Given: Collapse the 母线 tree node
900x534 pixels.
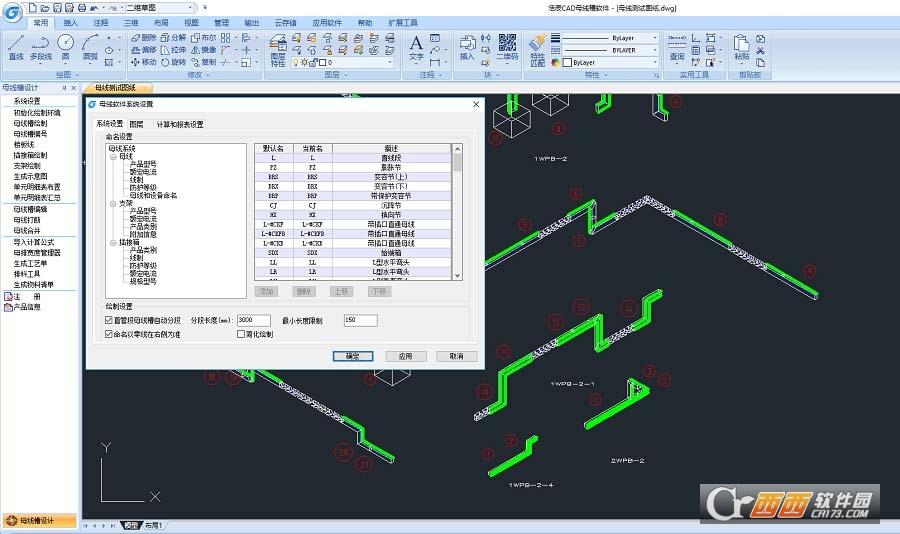Looking at the screenshot, I should (x=113, y=156).
